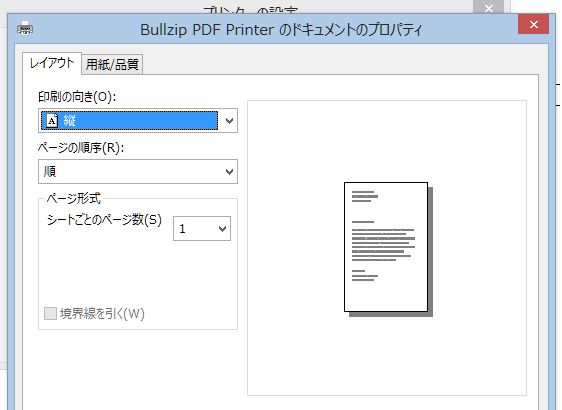Click the value 1 in pages per sheet
The image size is (562, 410).
(182, 229)
